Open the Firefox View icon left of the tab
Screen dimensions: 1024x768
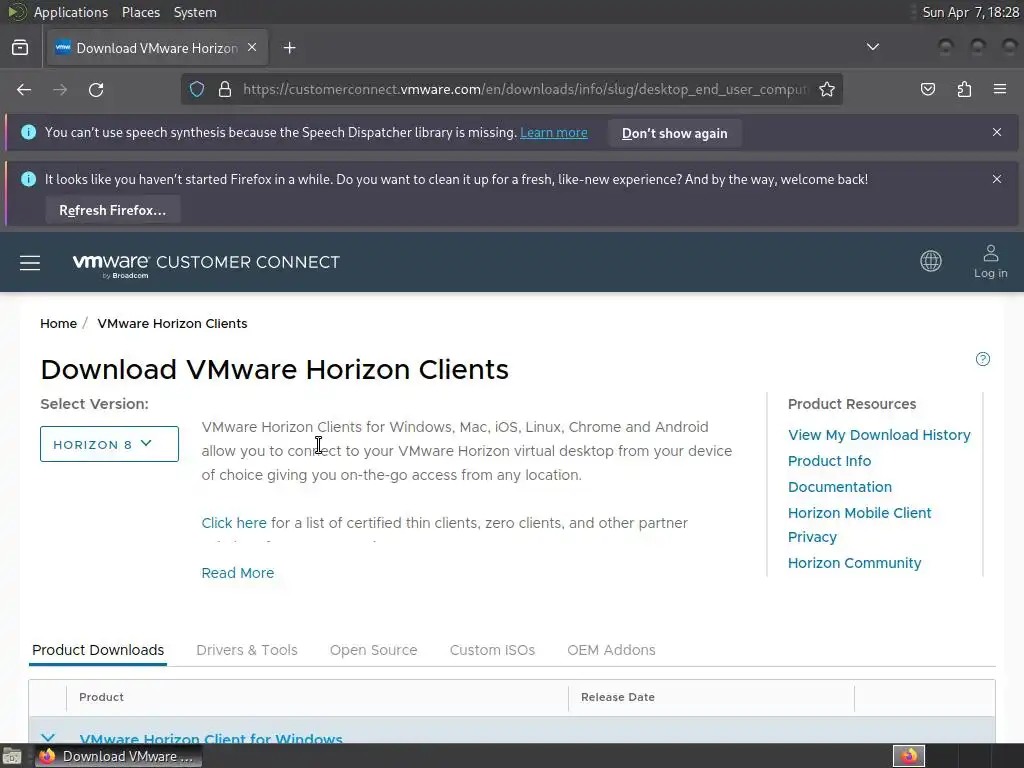pyautogui.click(x=20, y=48)
